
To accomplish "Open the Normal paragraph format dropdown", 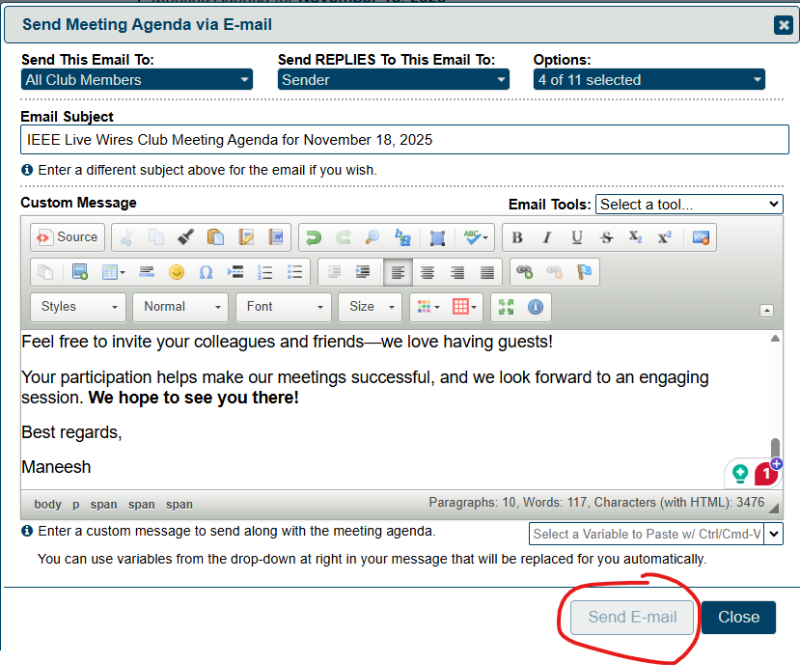I will [181, 307].
